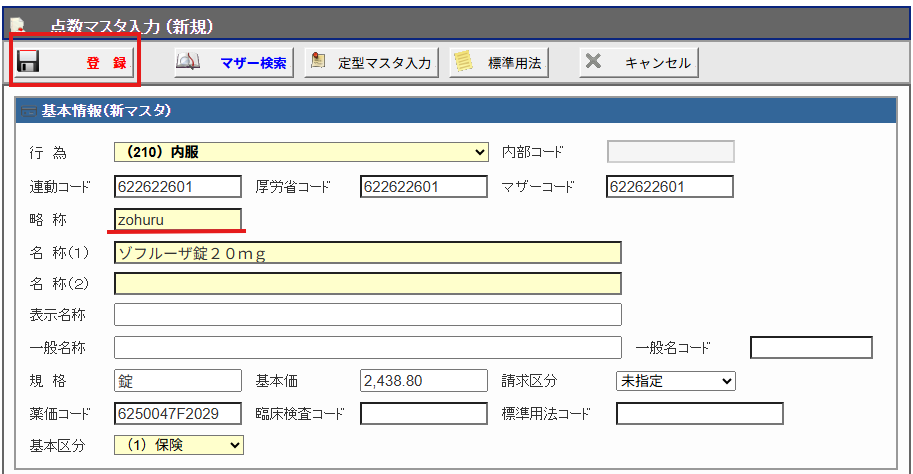Image resolution: width=913 pixels, height=474 pixels.
Task: Click the X icon beside キャンセル
Action: 593,62
